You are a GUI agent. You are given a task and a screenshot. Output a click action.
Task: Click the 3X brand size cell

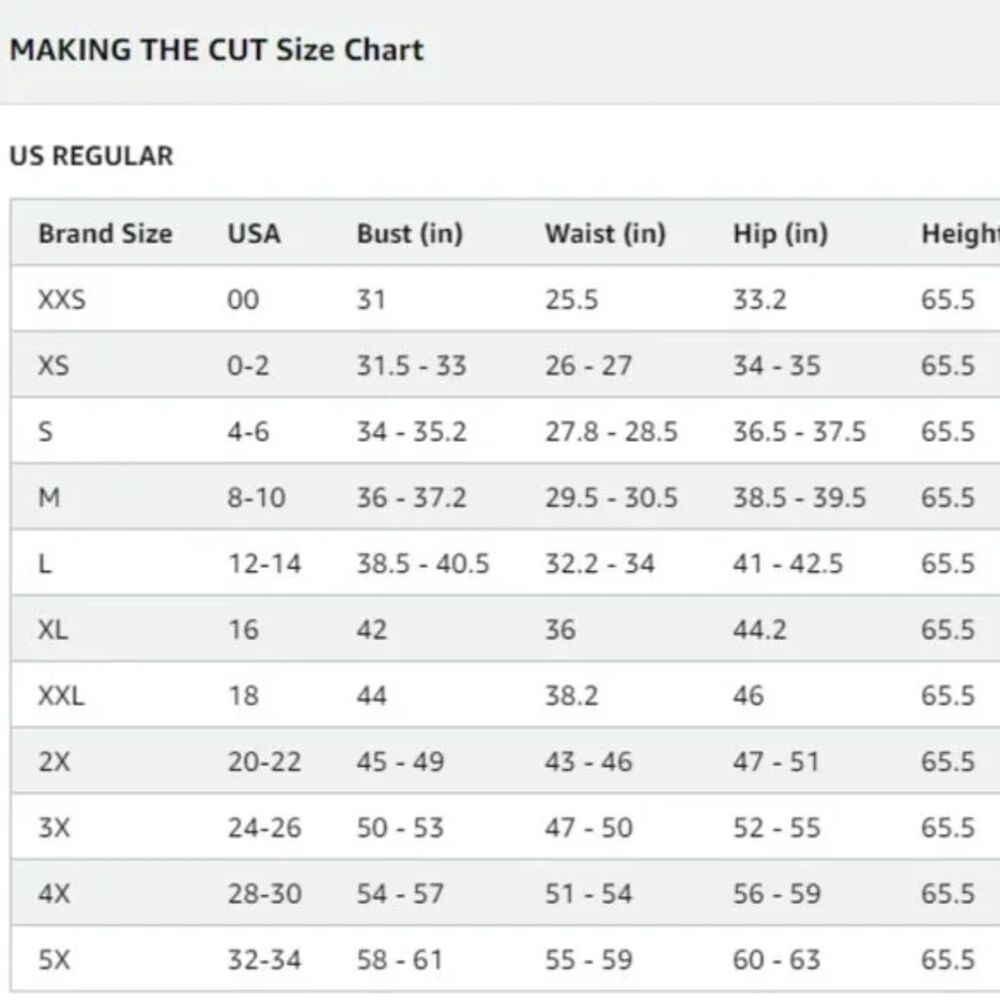(x=54, y=828)
